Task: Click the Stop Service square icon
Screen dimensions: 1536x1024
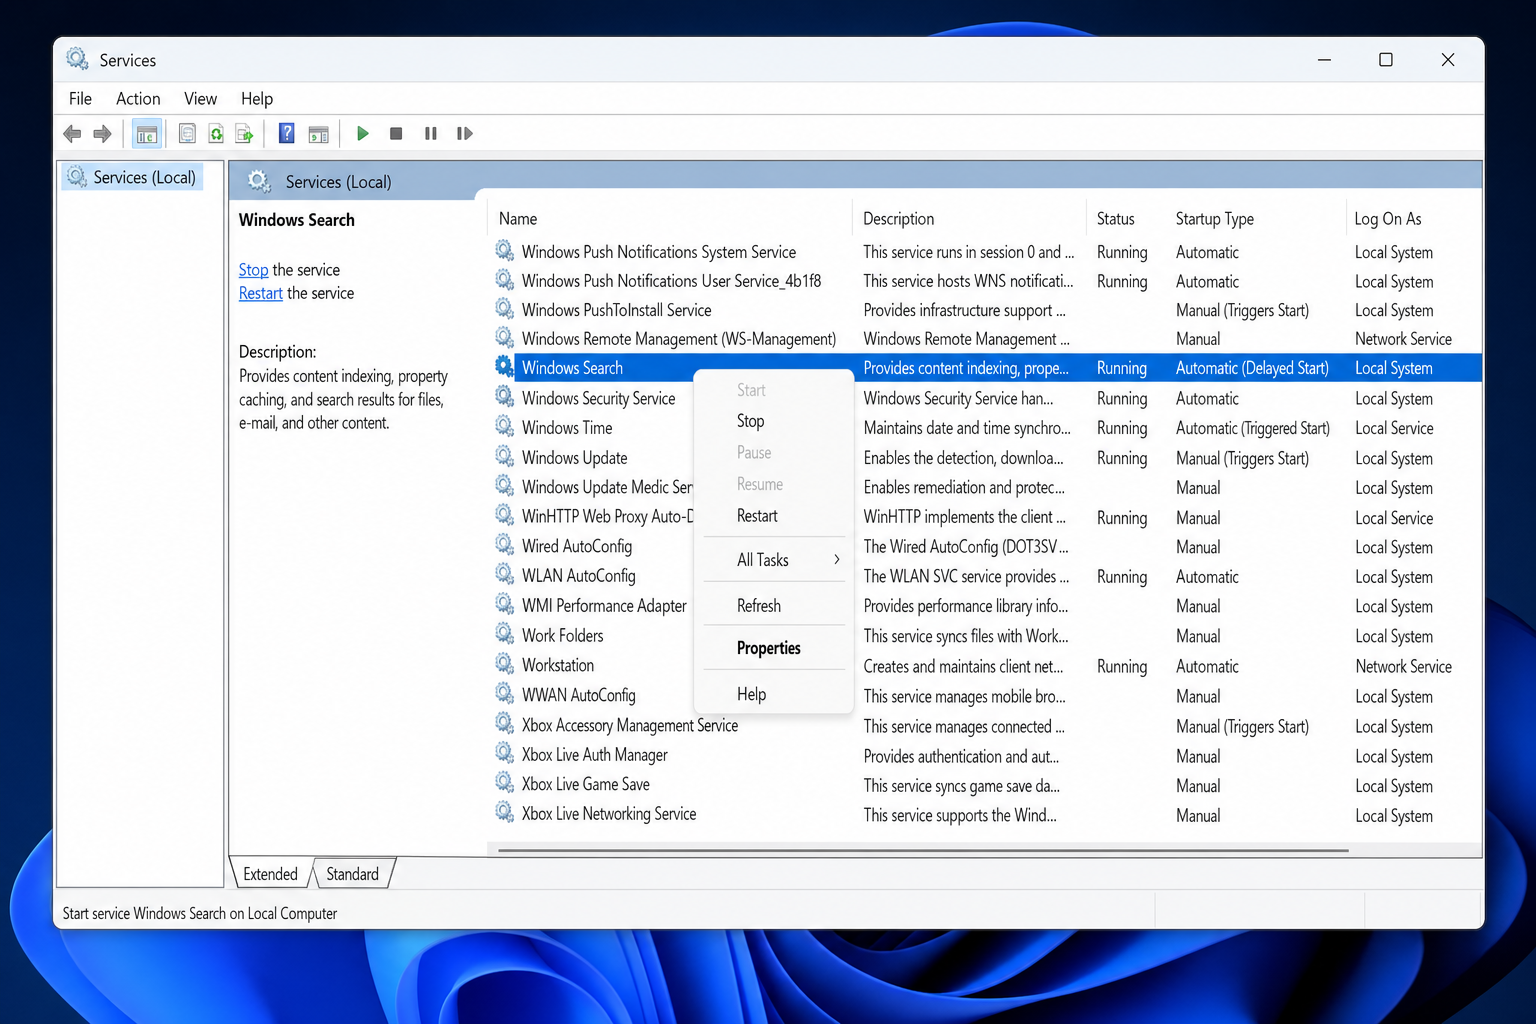Action: [396, 133]
